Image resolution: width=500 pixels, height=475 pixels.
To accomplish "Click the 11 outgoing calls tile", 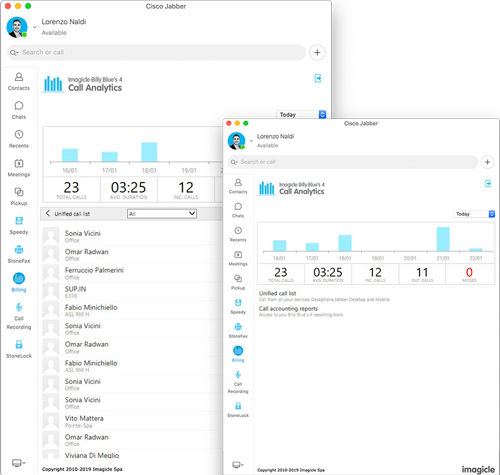I will 422,274.
